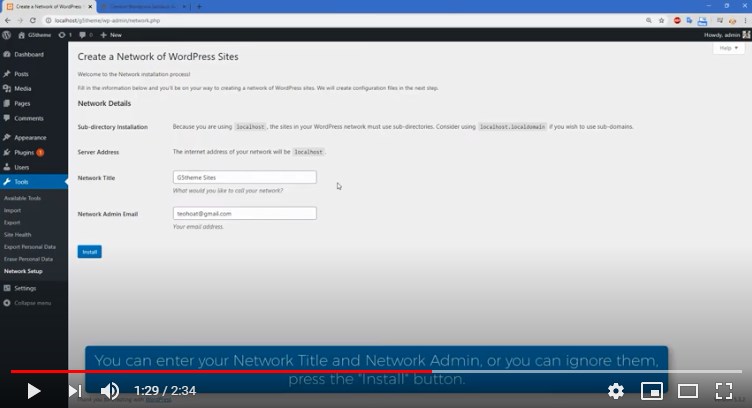Click the Pages icon in sidebar
This screenshot has height=408, width=752.
tap(7, 104)
